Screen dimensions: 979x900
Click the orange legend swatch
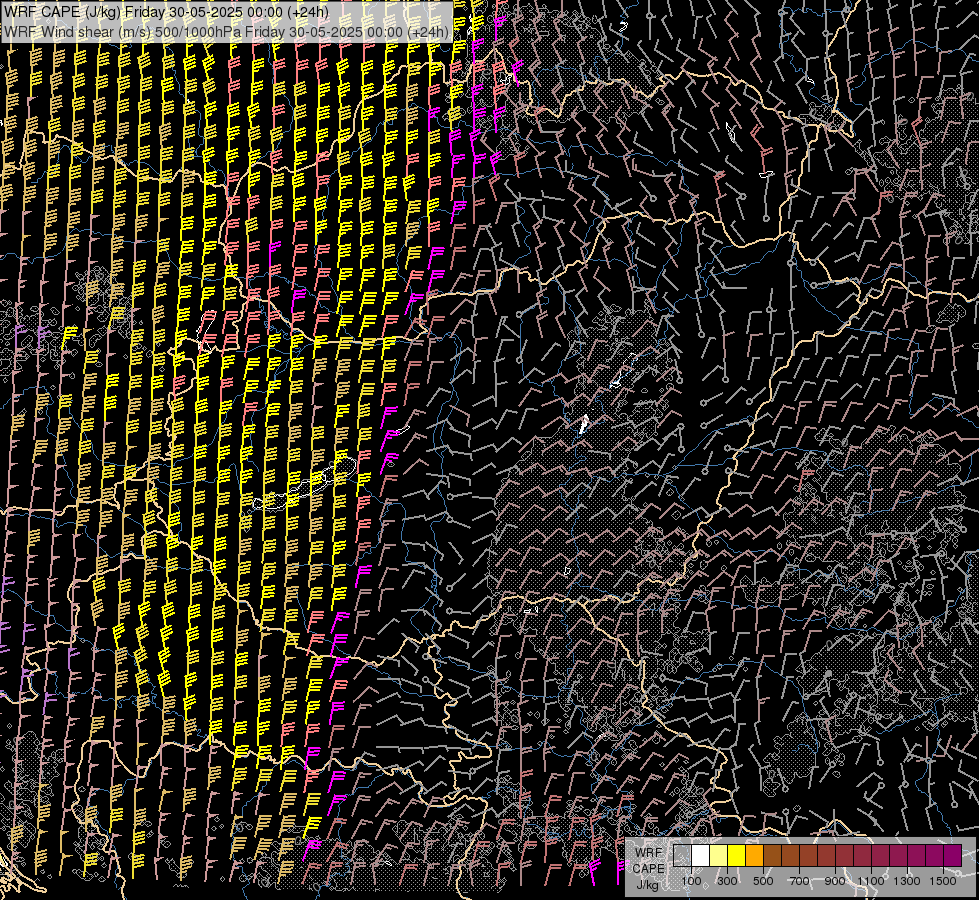click(x=754, y=856)
